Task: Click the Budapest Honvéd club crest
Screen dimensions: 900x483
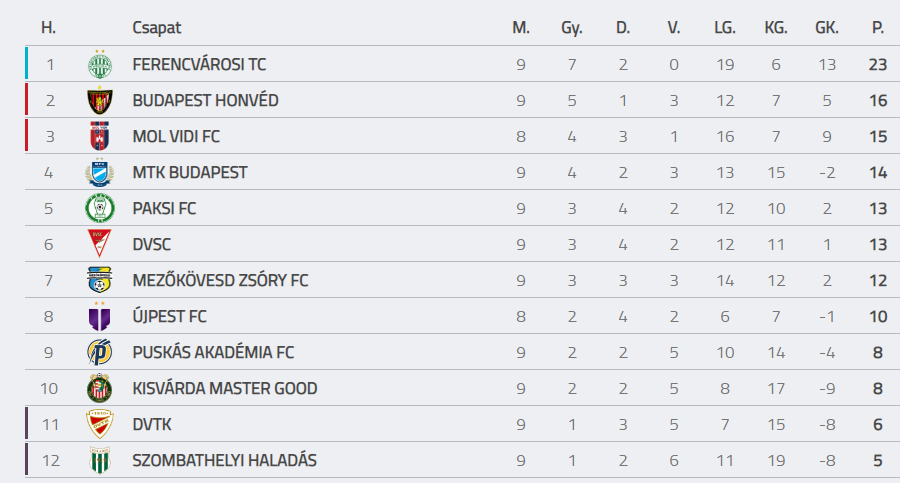Action: click(100, 100)
